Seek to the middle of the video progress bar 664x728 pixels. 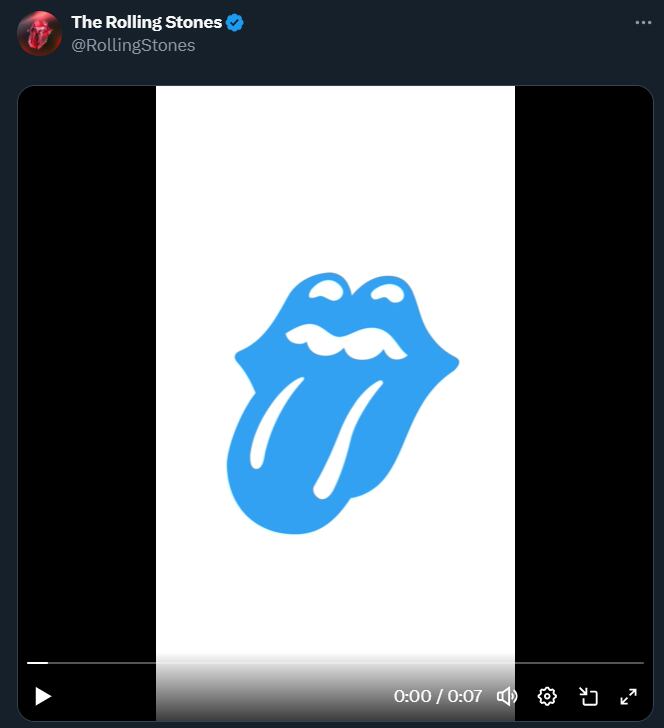tap(335, 662)
